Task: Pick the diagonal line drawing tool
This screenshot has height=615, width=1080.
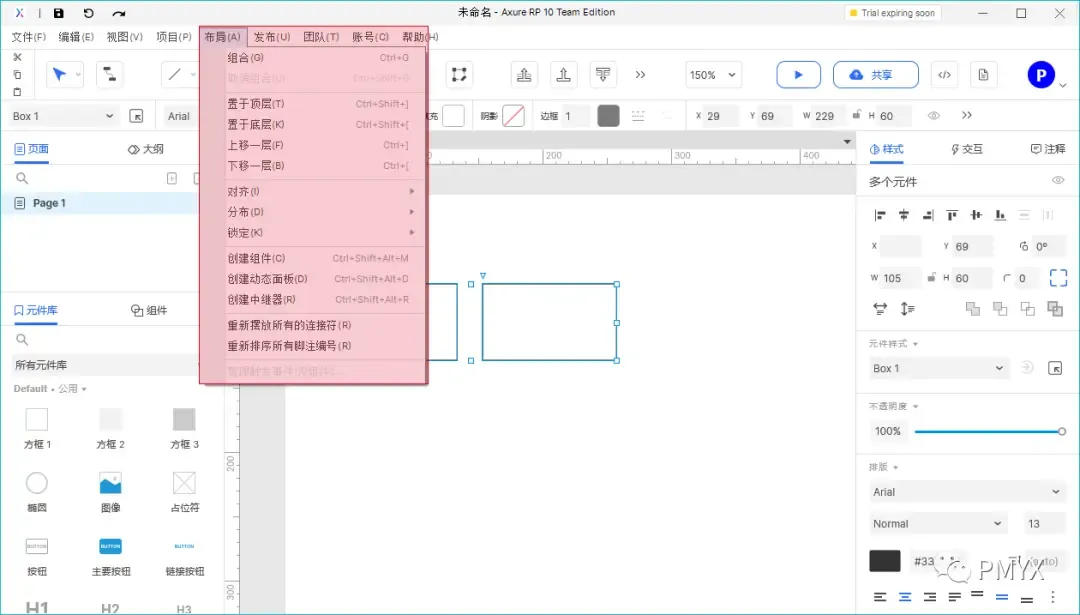Action: (175, 74)
